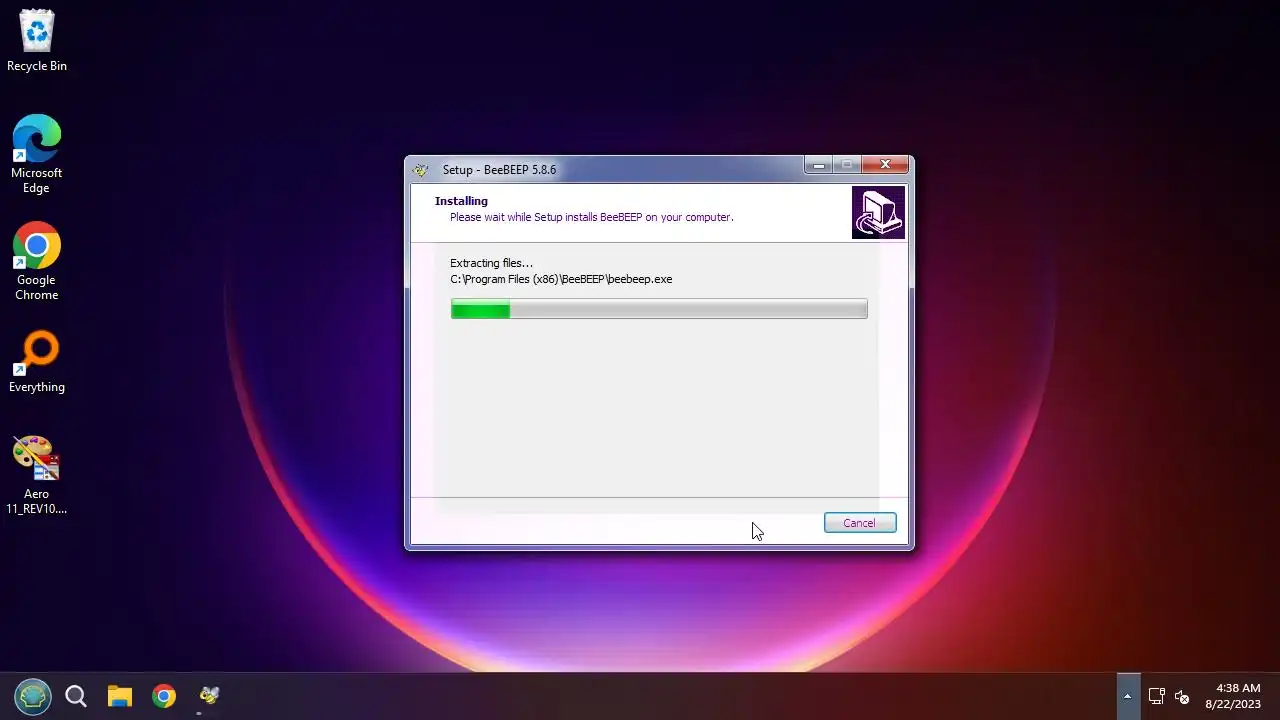Open the muted volume tray icon

click(x=1182, y=696)
